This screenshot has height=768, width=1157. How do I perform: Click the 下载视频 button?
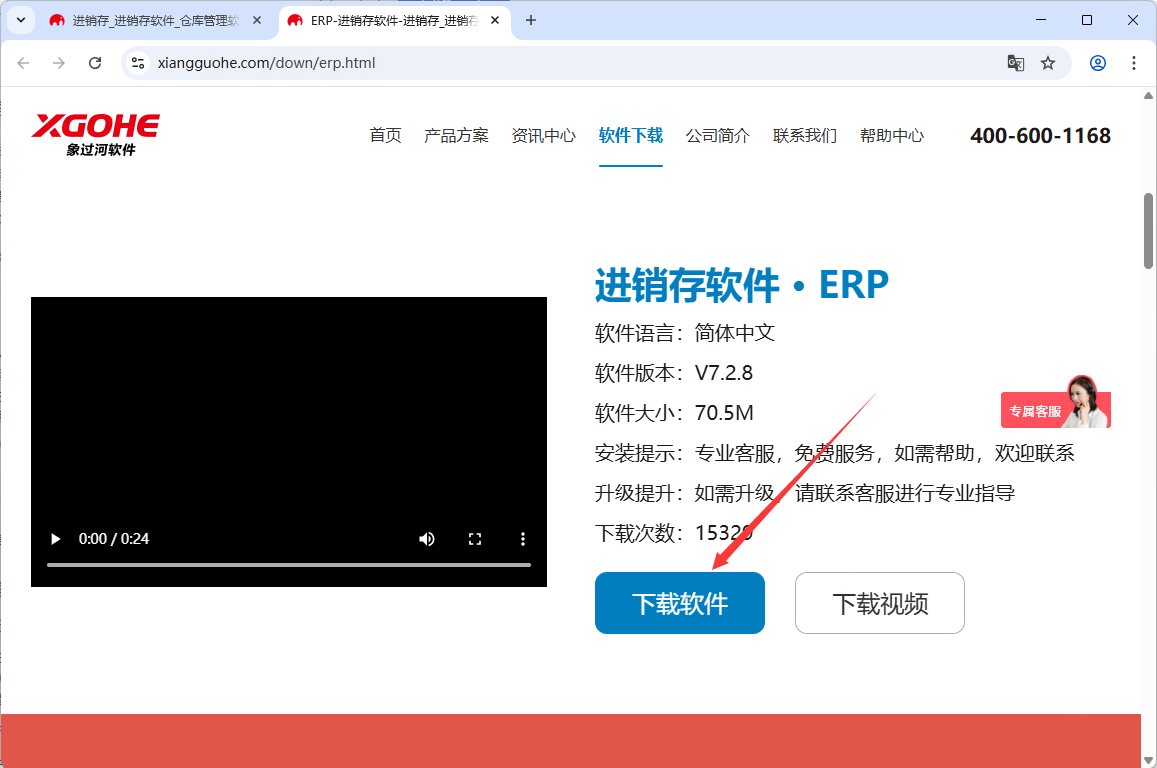[880, 603]
